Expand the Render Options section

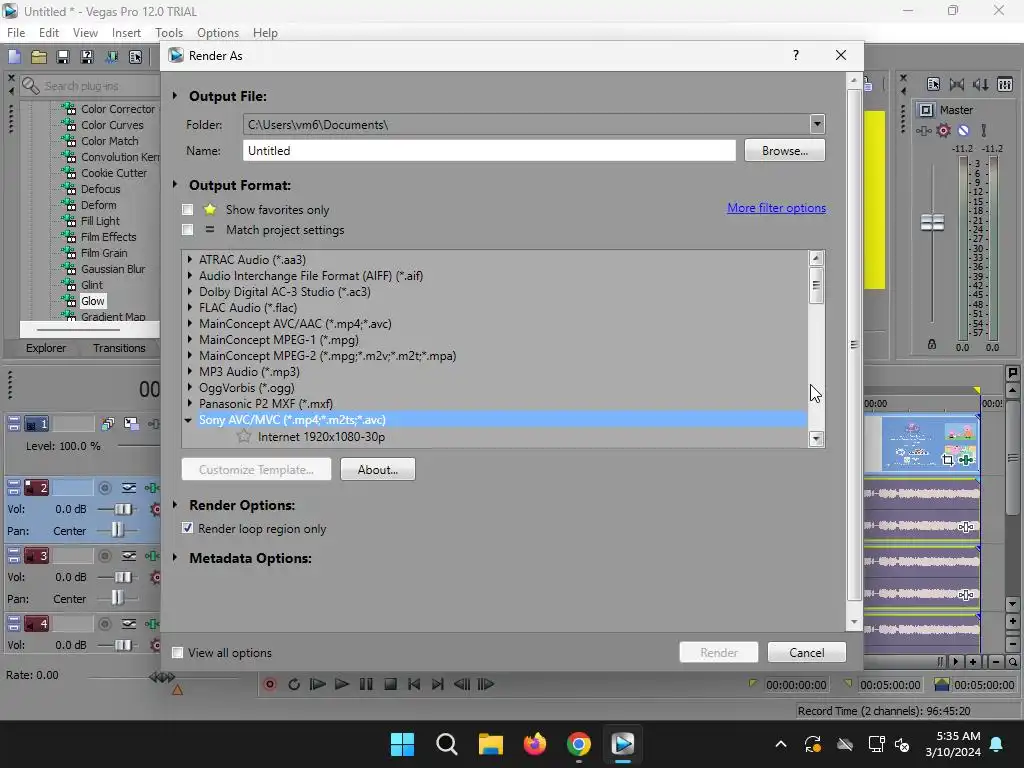tap(175, 505)
